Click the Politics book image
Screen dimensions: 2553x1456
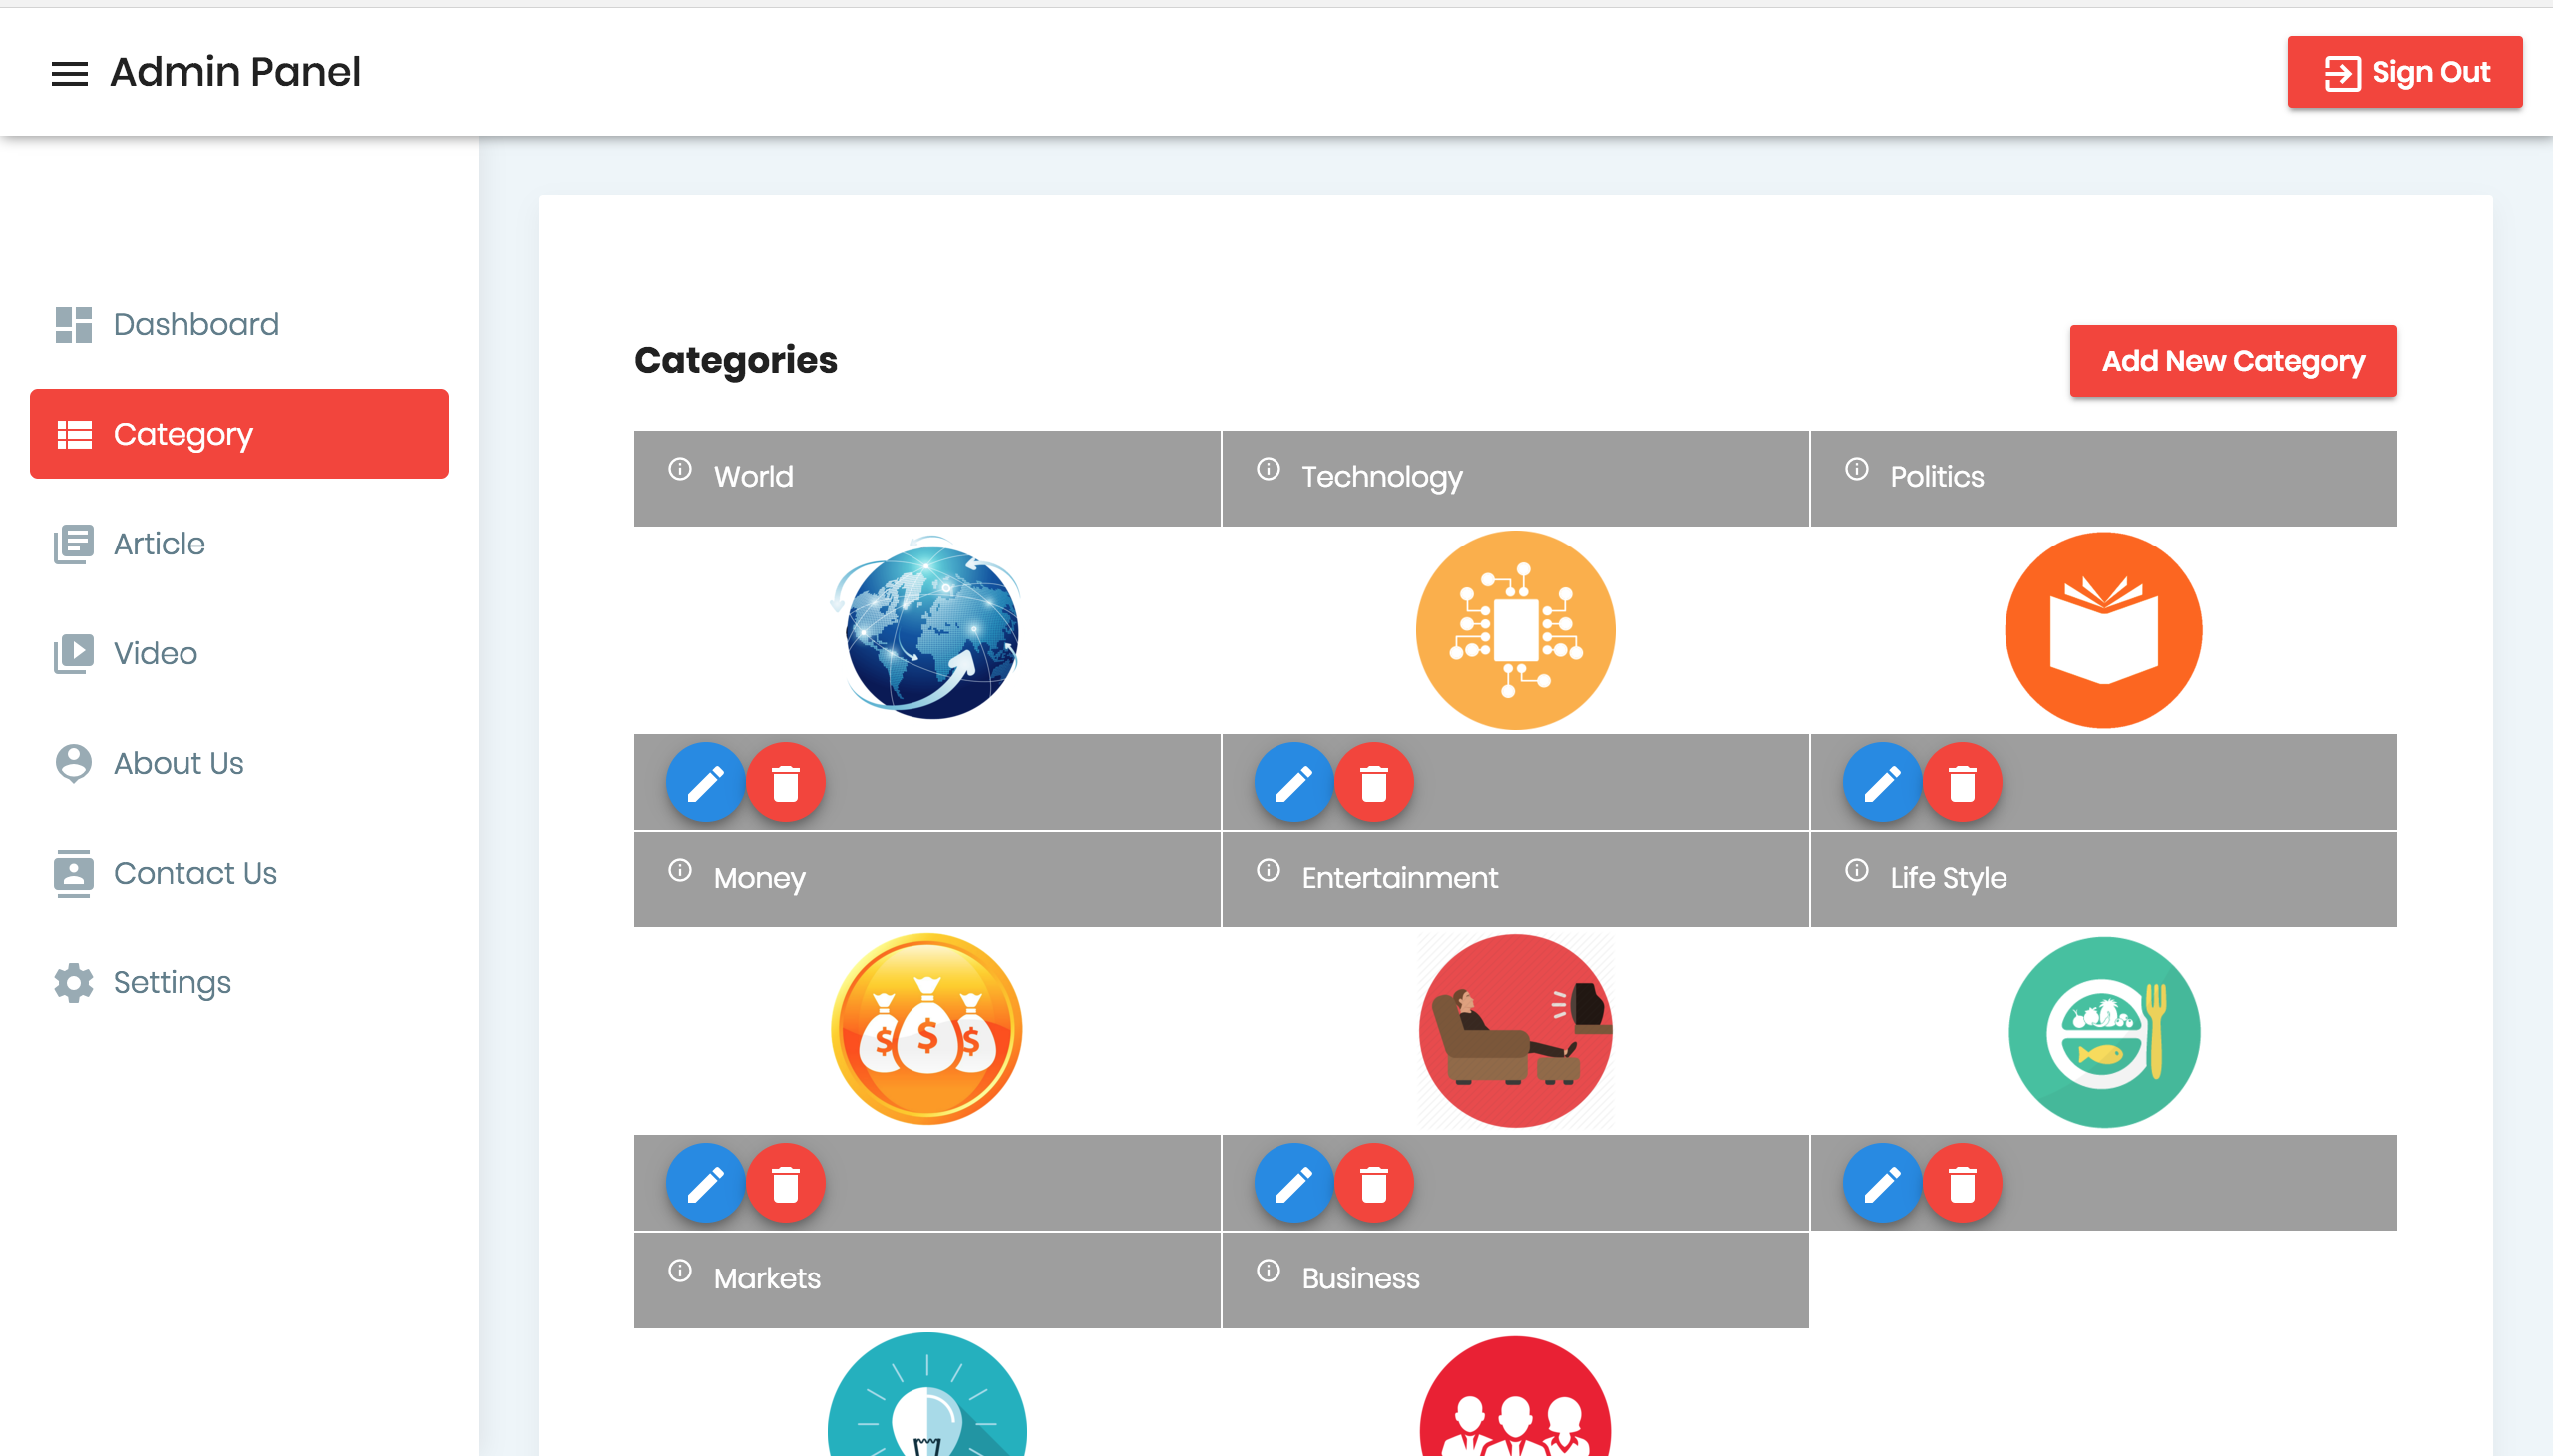(2102, 629)
